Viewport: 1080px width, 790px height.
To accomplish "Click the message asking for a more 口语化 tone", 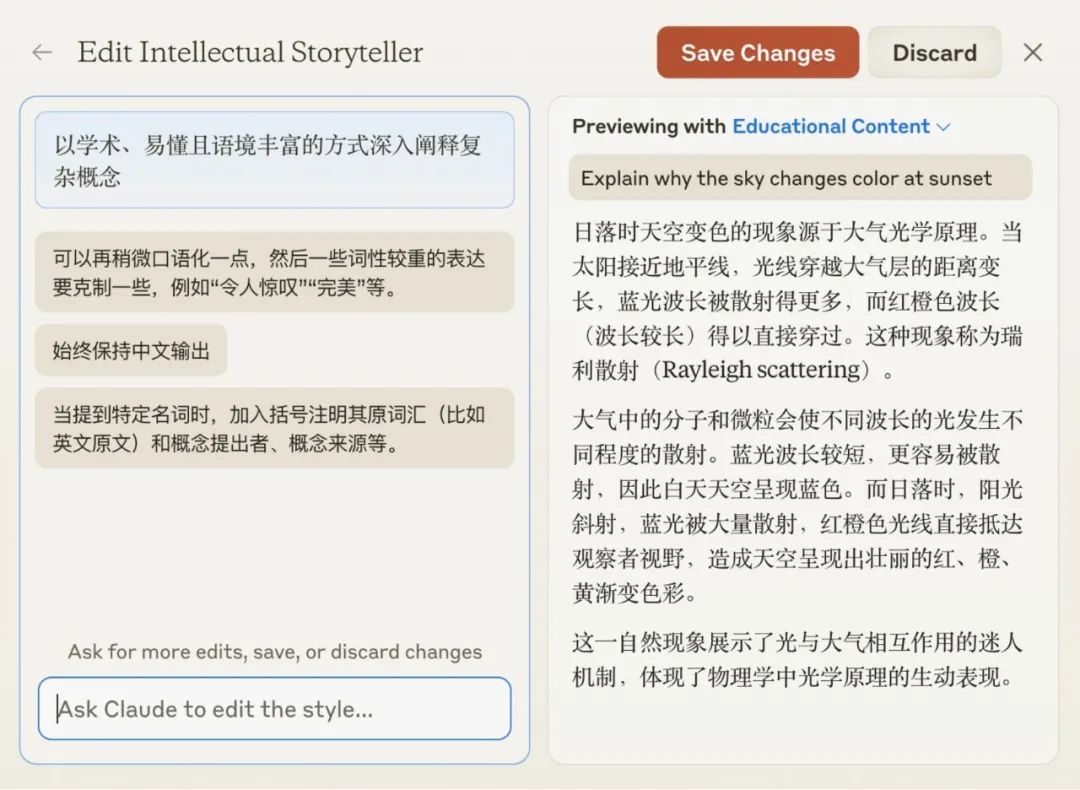I will (x=275, y=273).
